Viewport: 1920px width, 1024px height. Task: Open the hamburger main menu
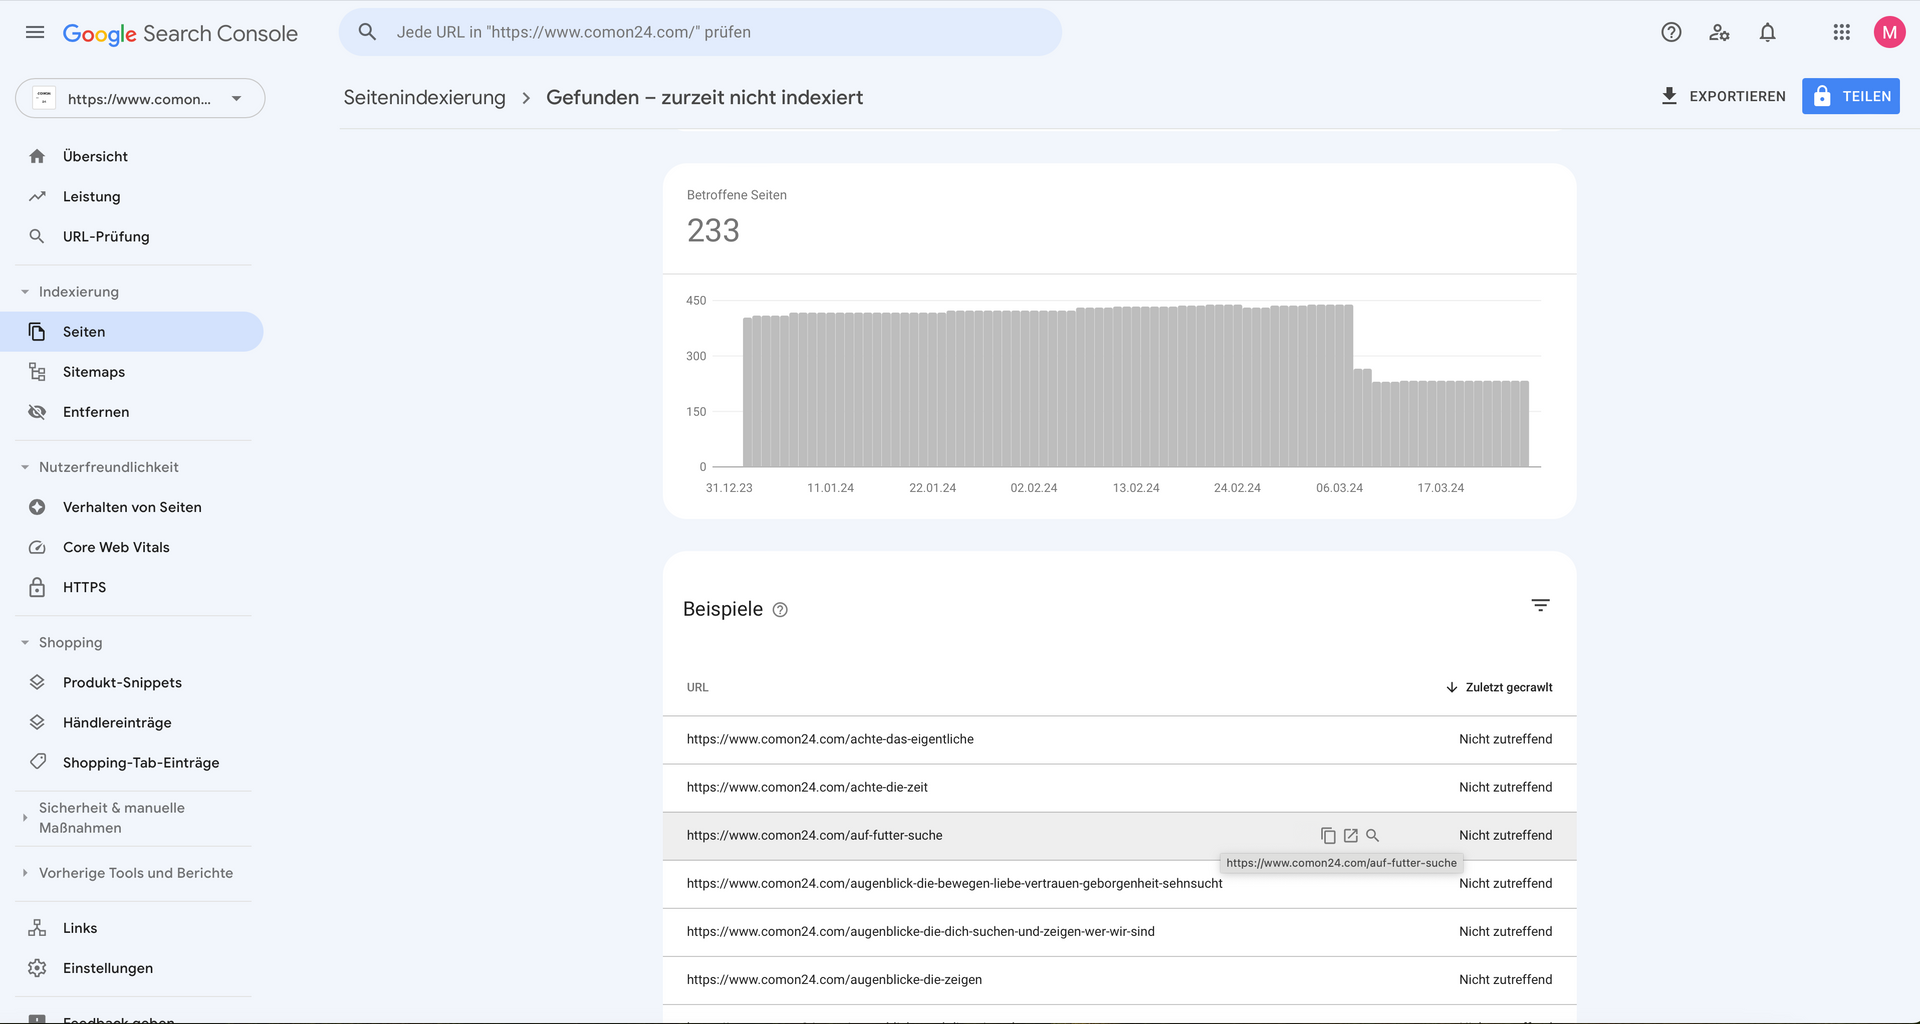coord(35,32)
